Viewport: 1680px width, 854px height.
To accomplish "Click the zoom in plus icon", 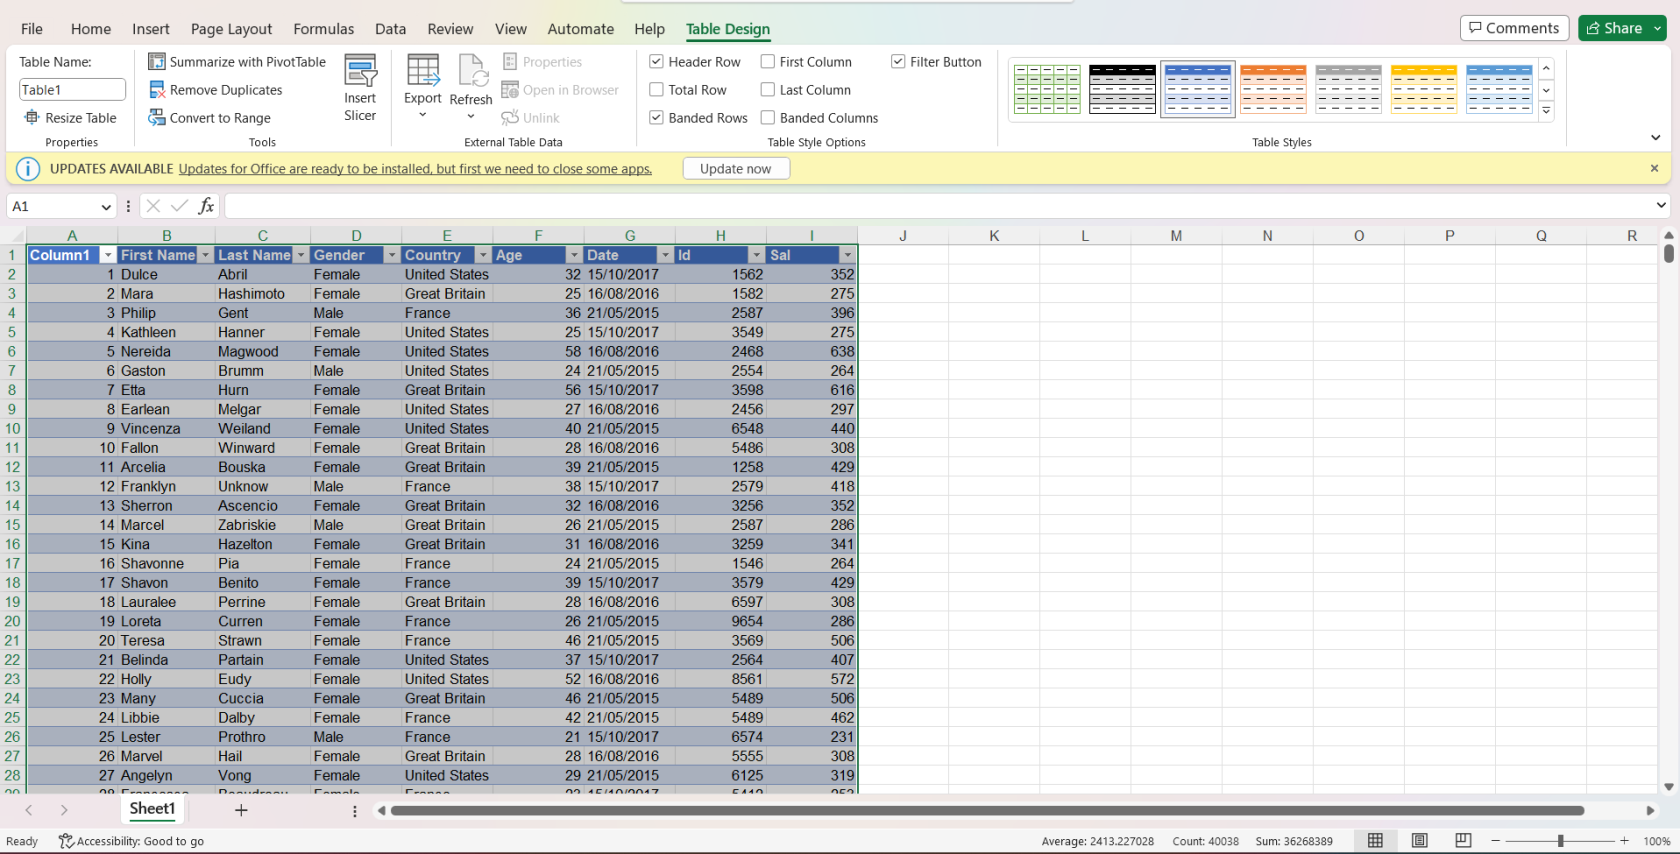I will pyautogui.click(x=1624, y=841).
